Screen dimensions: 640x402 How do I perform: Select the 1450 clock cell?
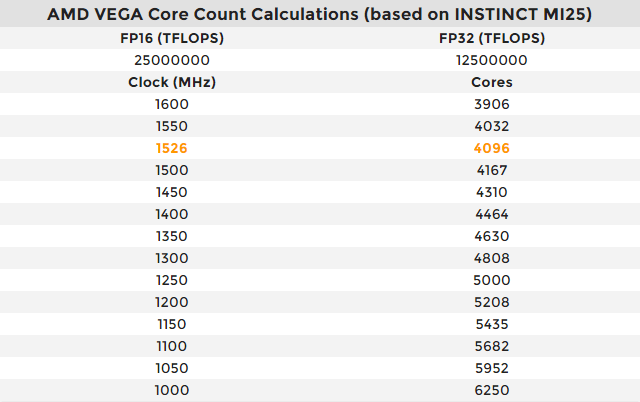point(172,192)
